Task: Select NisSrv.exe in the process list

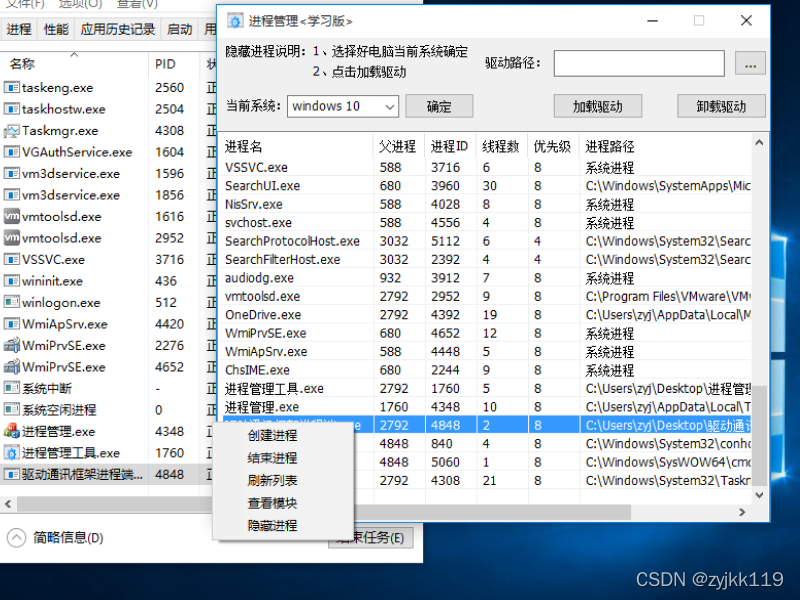Action: pyautogui.click(x=486, y=204)
